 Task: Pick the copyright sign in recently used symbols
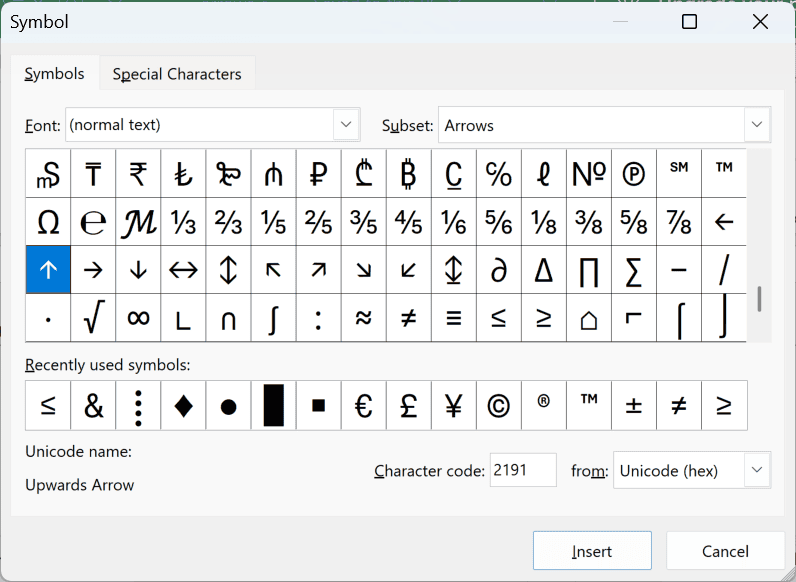(x=499, y=405)
